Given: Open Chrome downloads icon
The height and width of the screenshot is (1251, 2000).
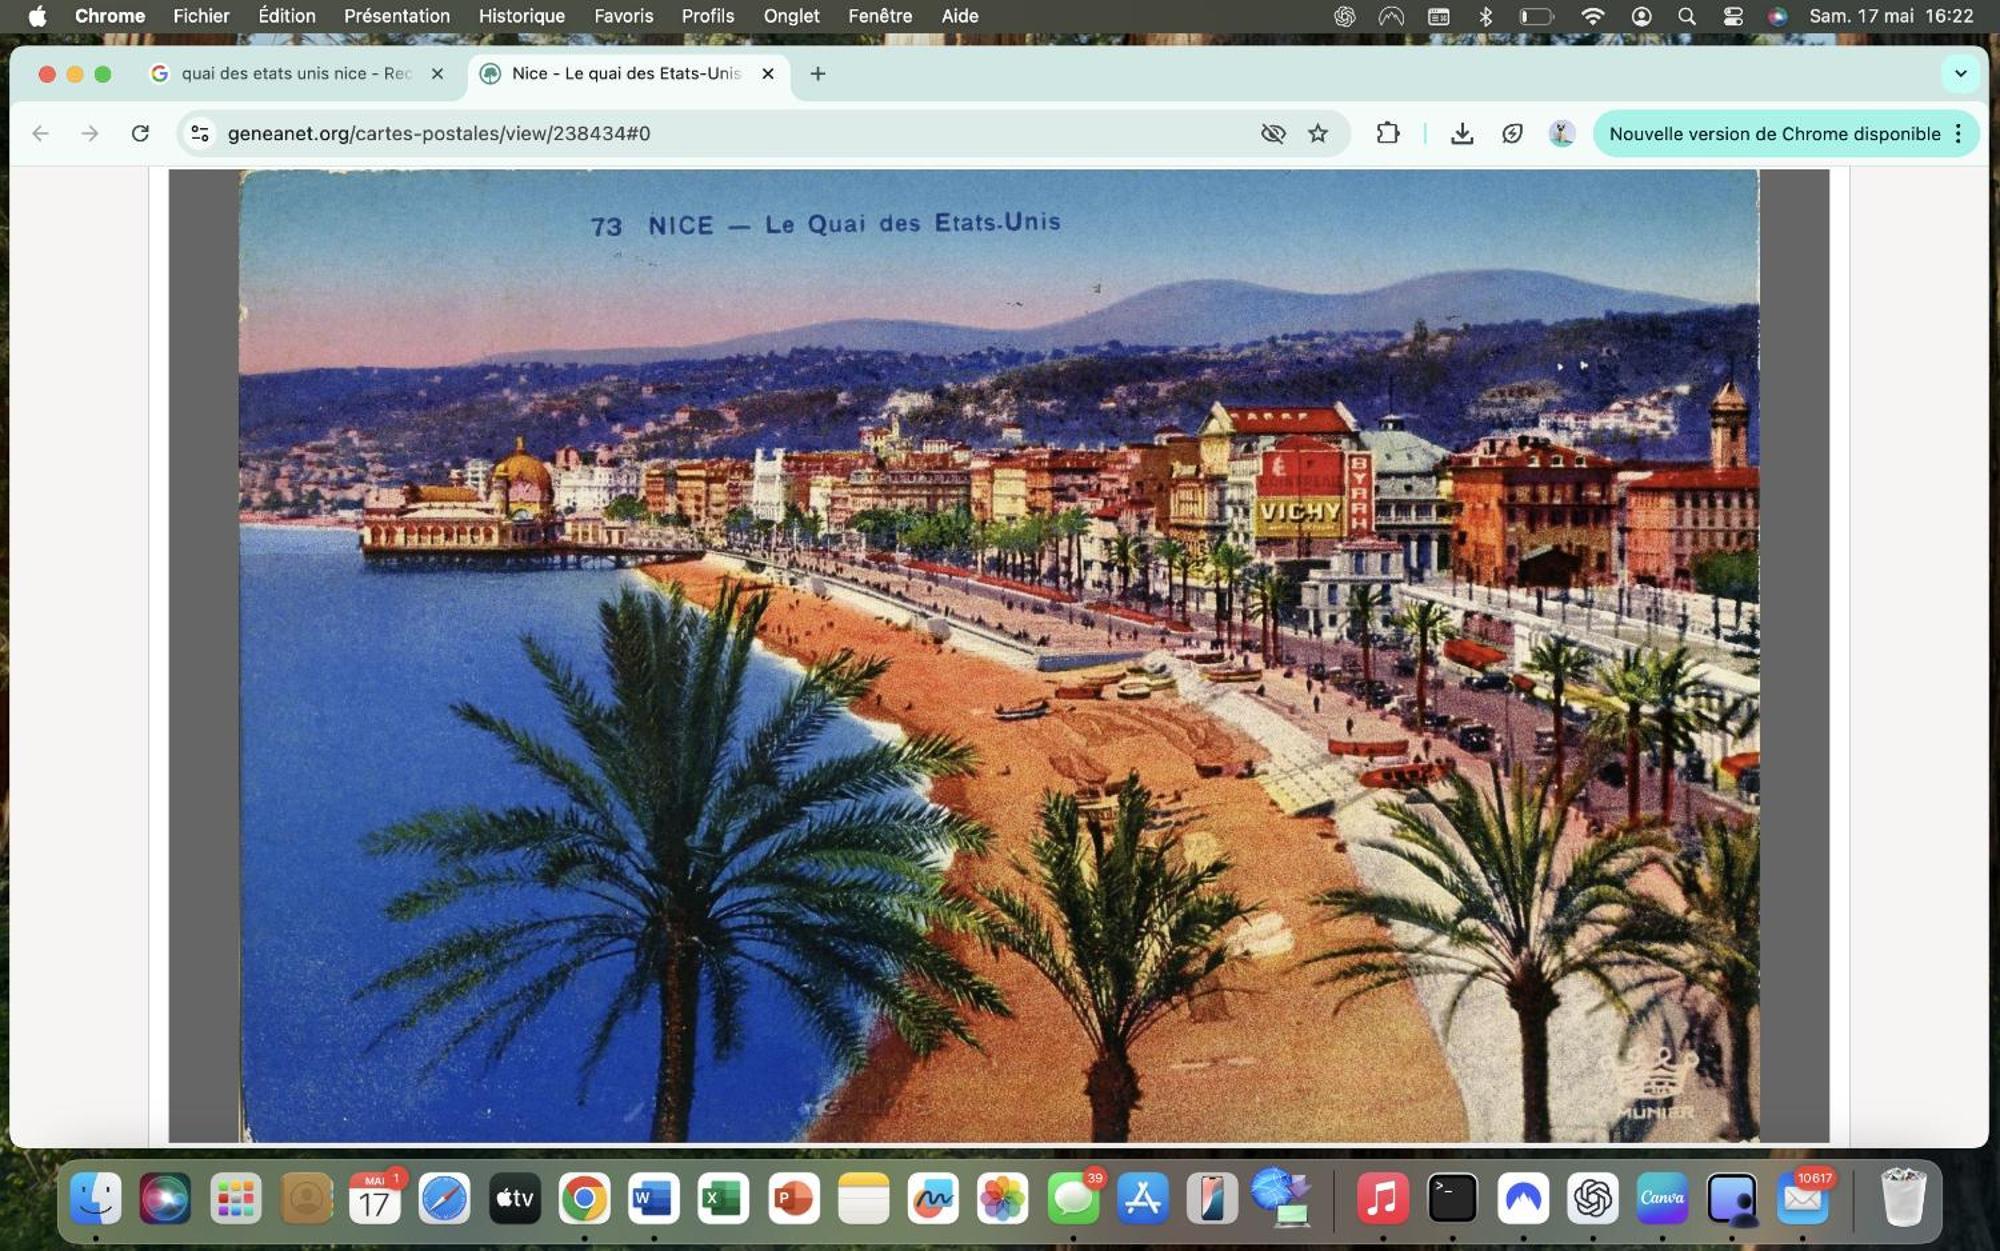Looking at the screenshot, I should tap(1461, 133).
